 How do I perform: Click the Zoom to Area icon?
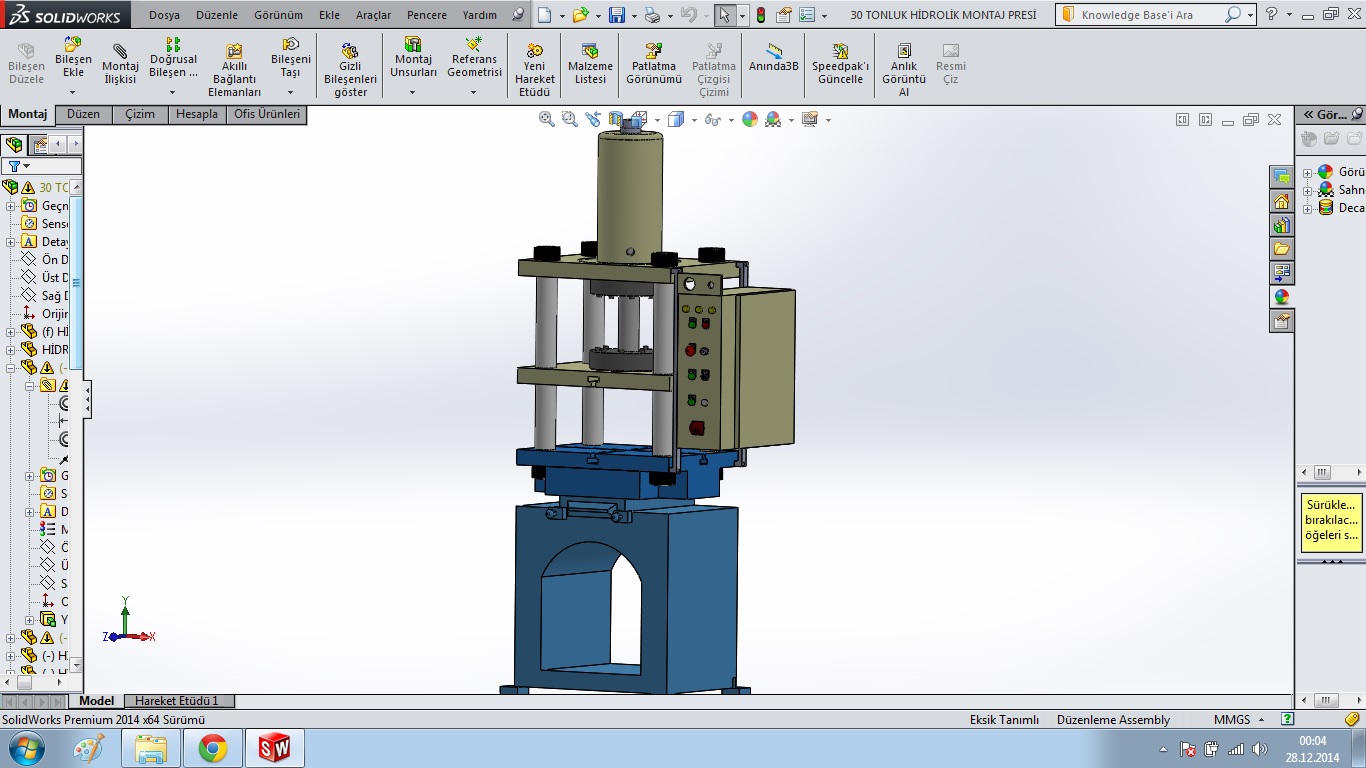click(570, 119)
